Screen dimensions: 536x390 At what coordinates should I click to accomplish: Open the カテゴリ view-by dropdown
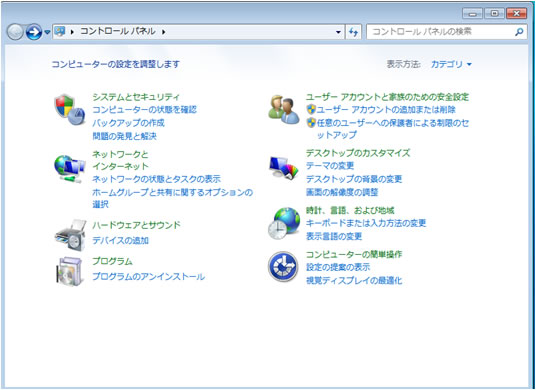(451, 64)
